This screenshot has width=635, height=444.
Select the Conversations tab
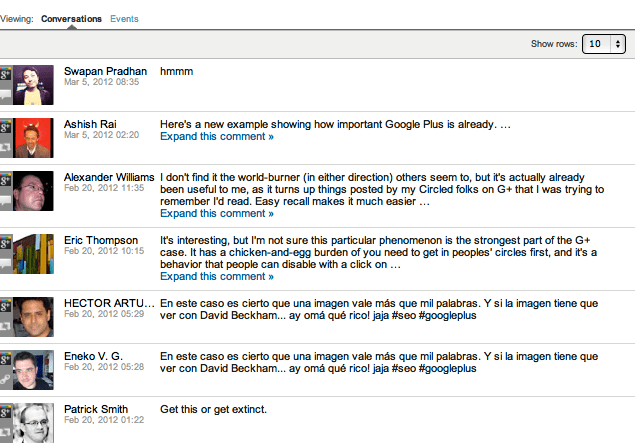[x=71, y=19]
